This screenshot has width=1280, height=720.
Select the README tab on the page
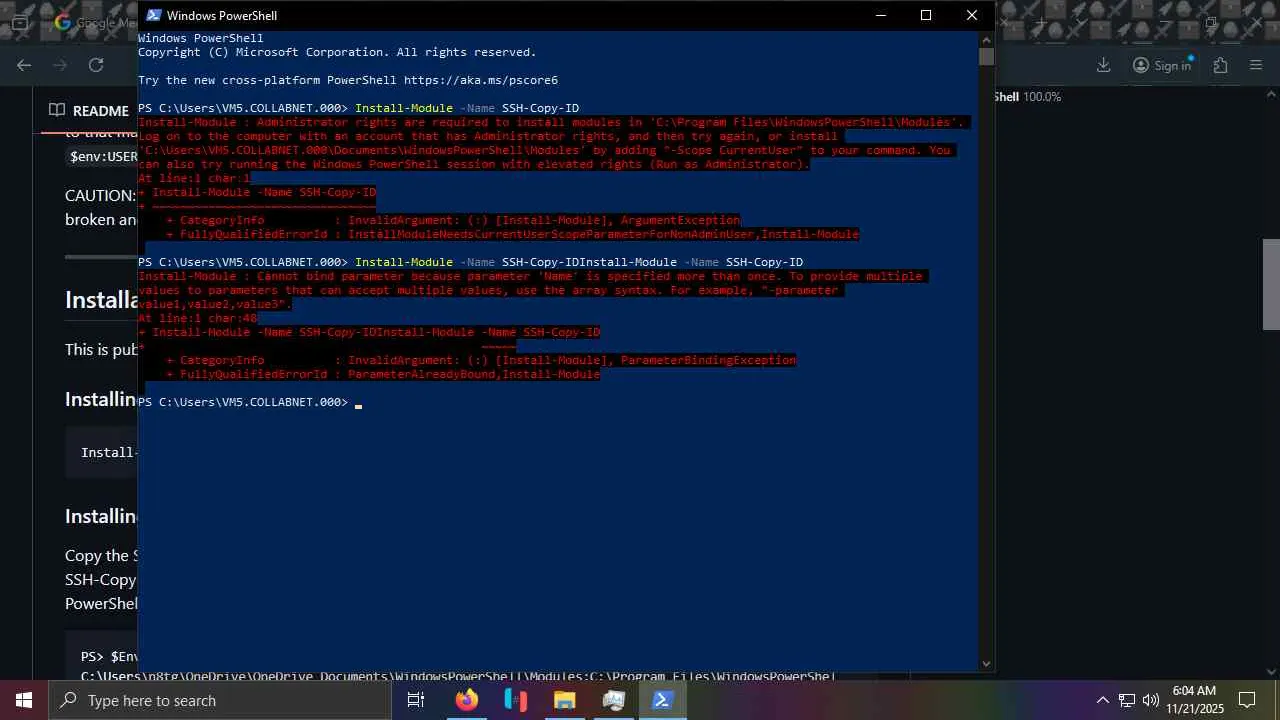pos(89,110)
